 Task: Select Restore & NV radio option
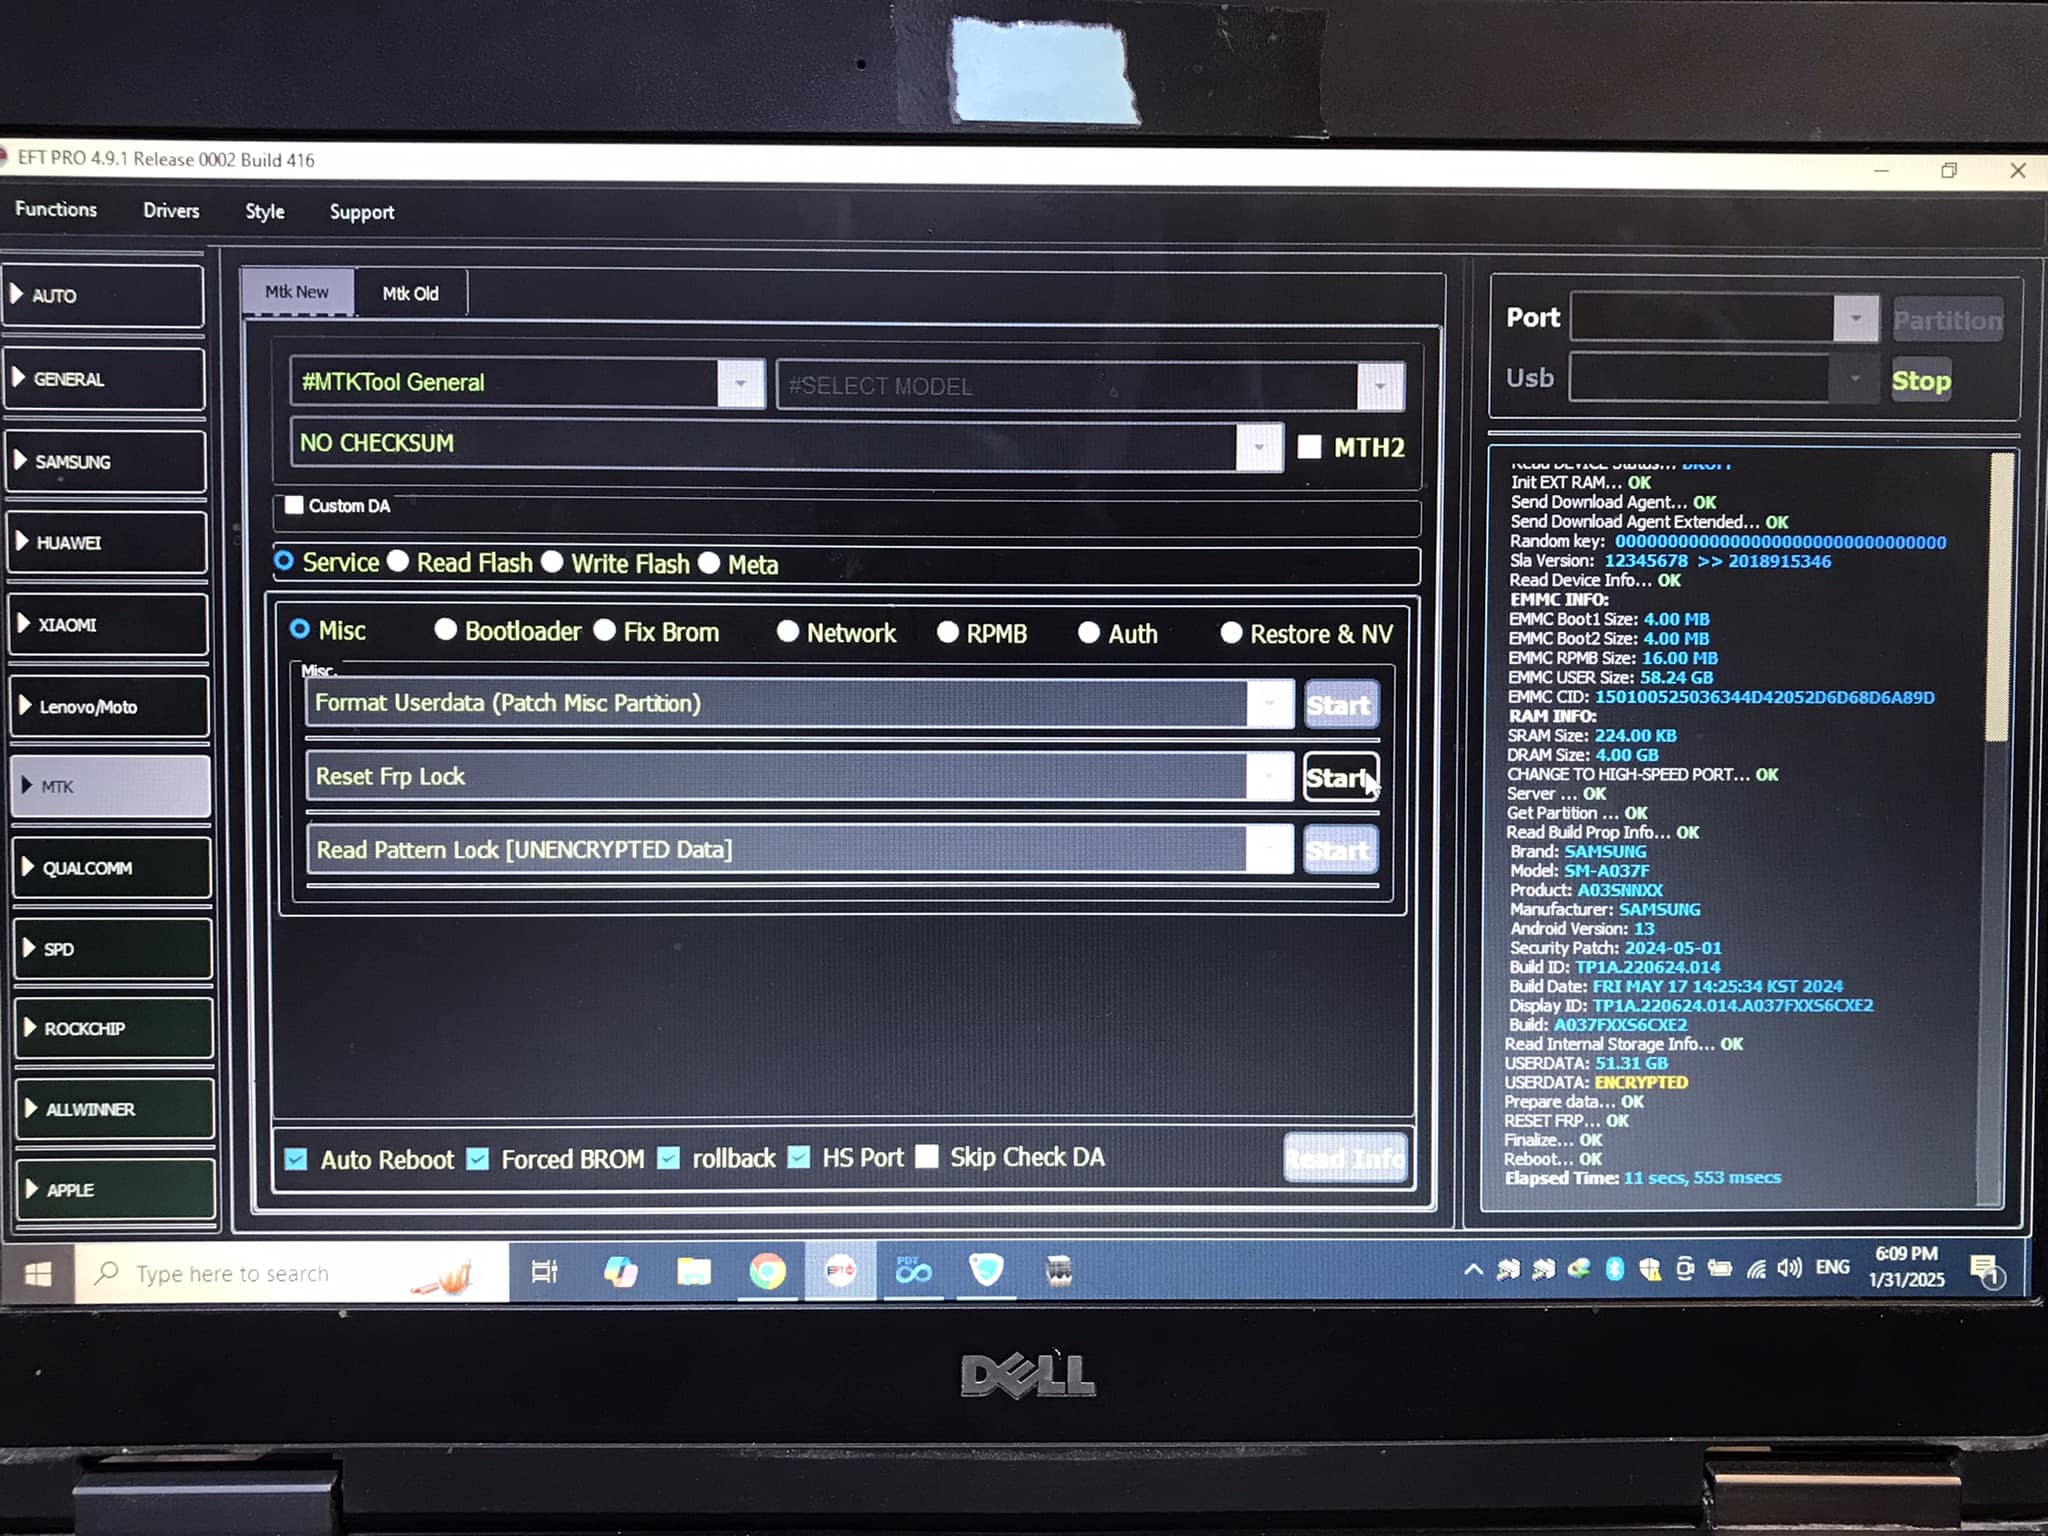[1231, 633]
